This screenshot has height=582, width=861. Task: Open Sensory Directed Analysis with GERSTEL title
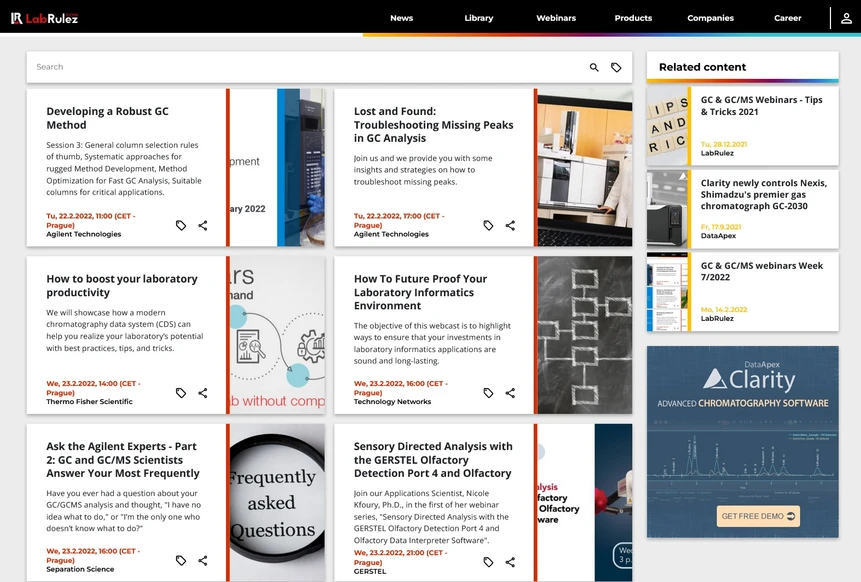click(433, 460)
